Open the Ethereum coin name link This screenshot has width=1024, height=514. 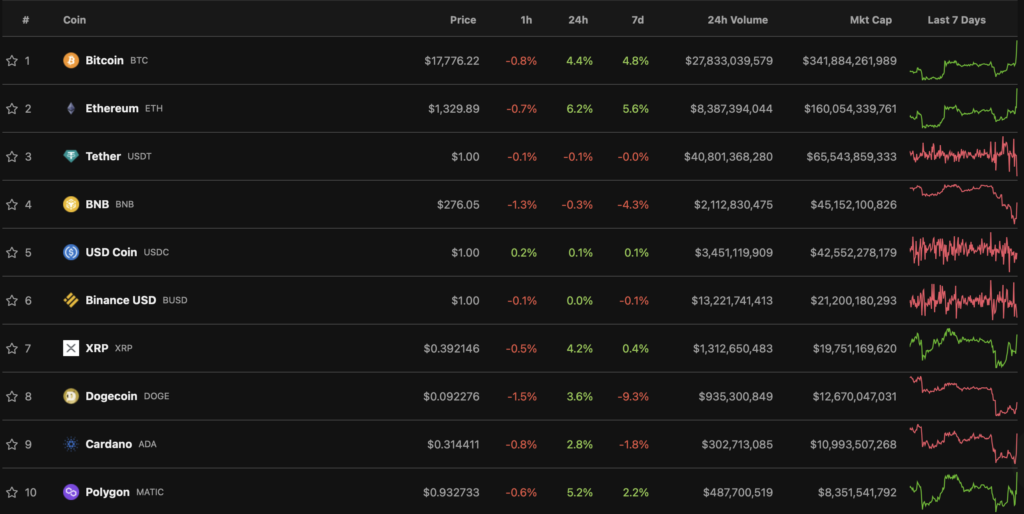pos(112,109)
